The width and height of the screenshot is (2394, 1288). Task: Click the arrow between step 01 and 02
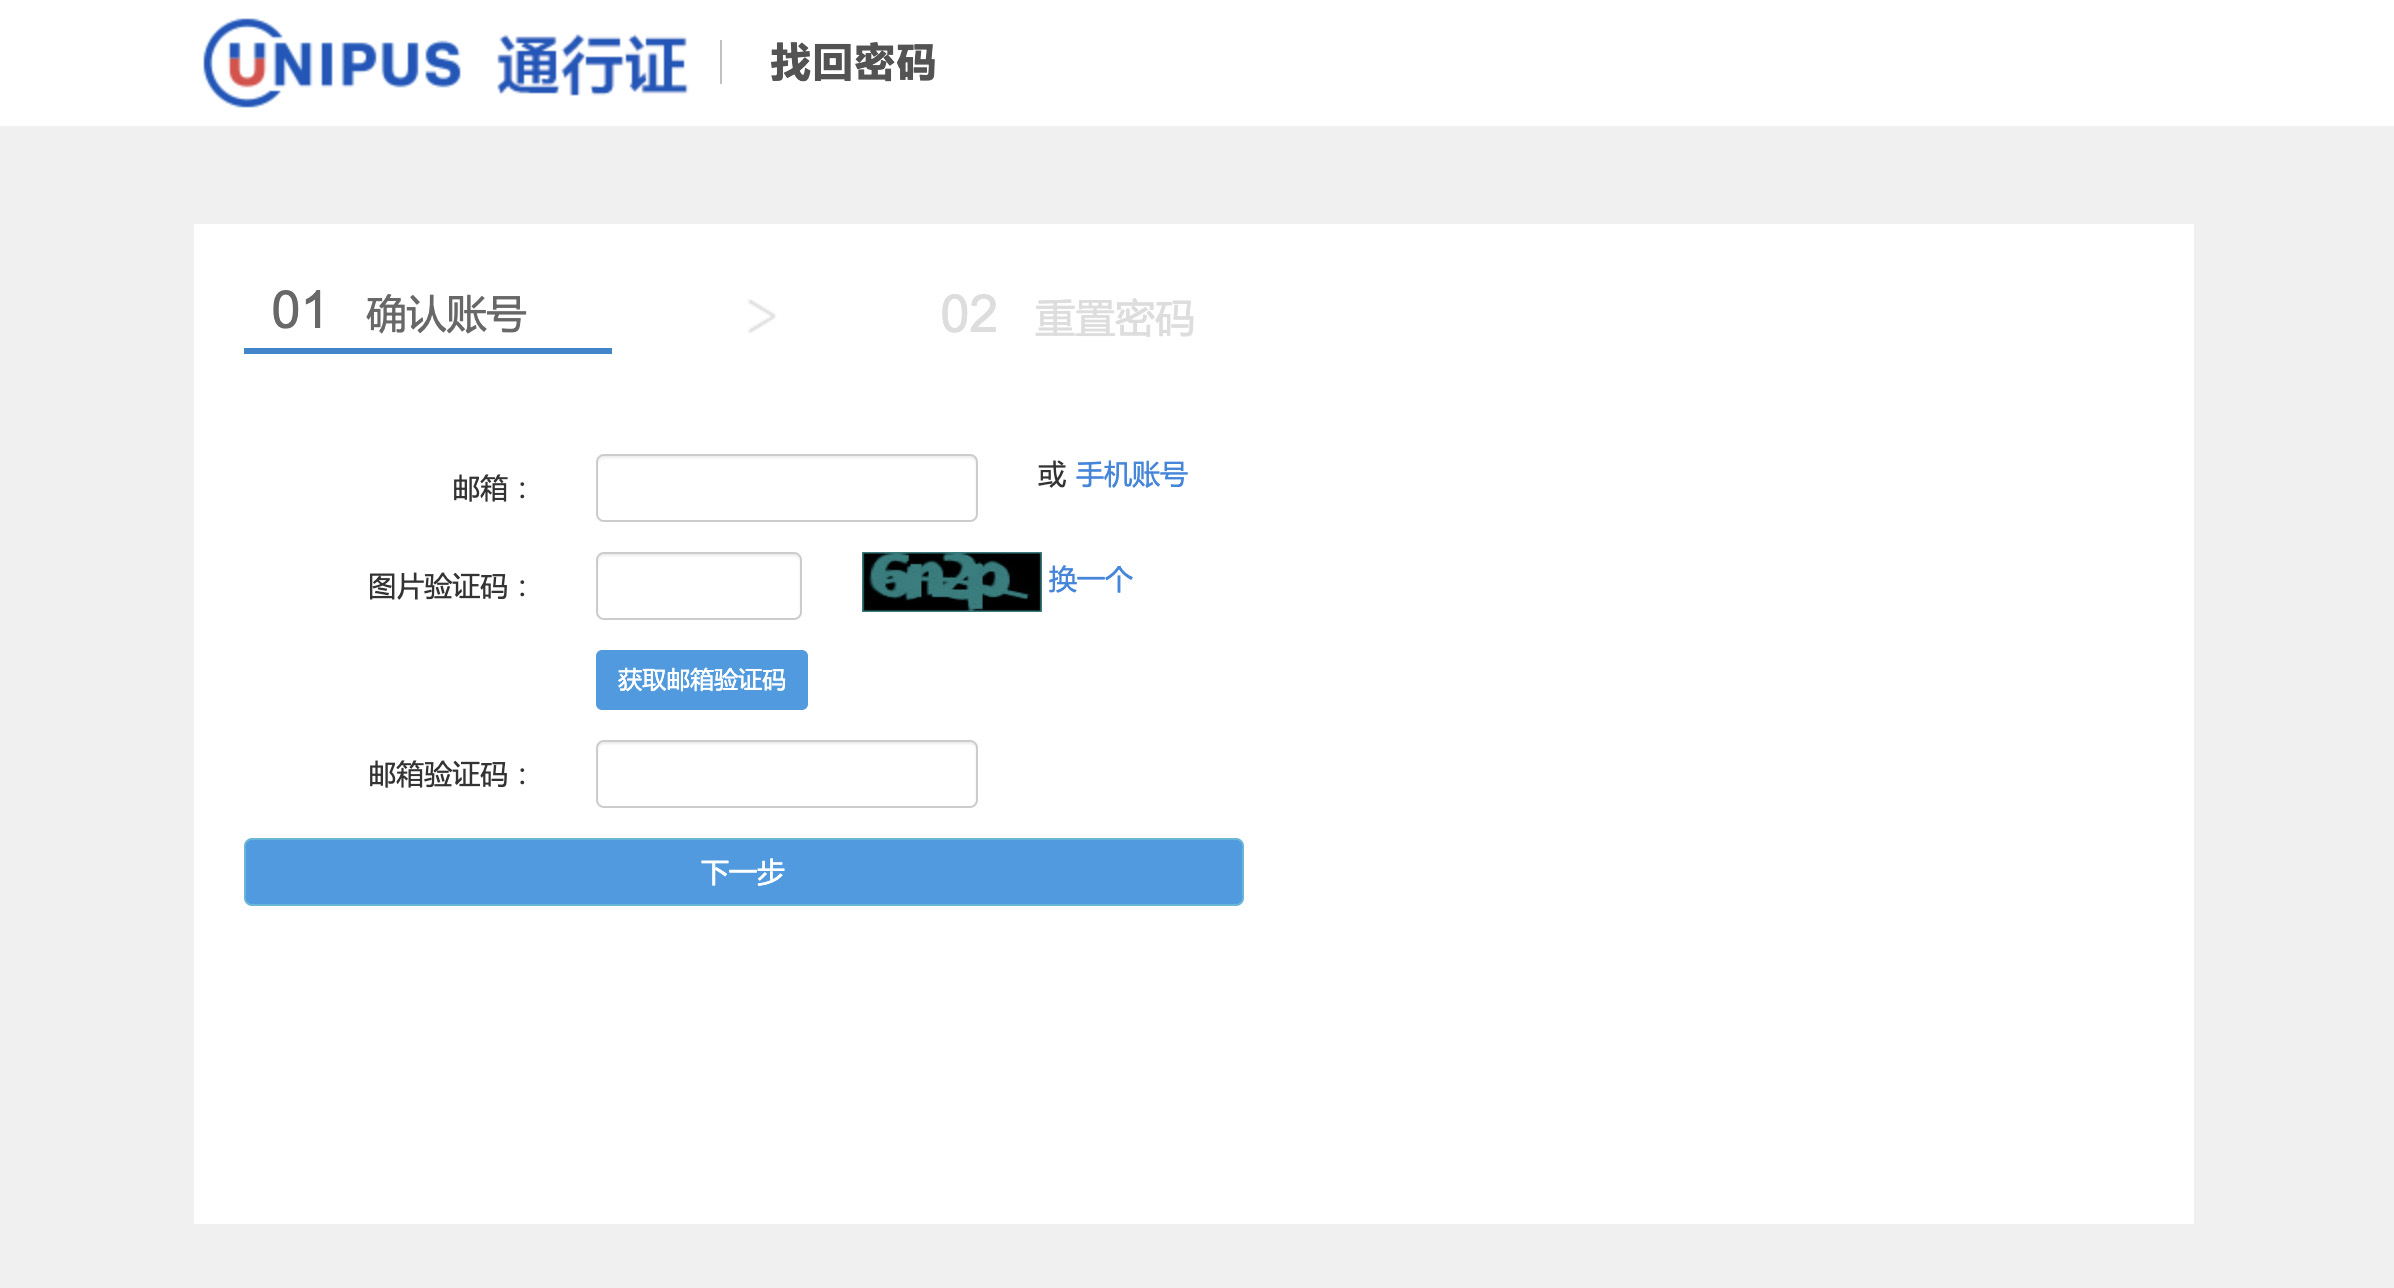[764, 315]
